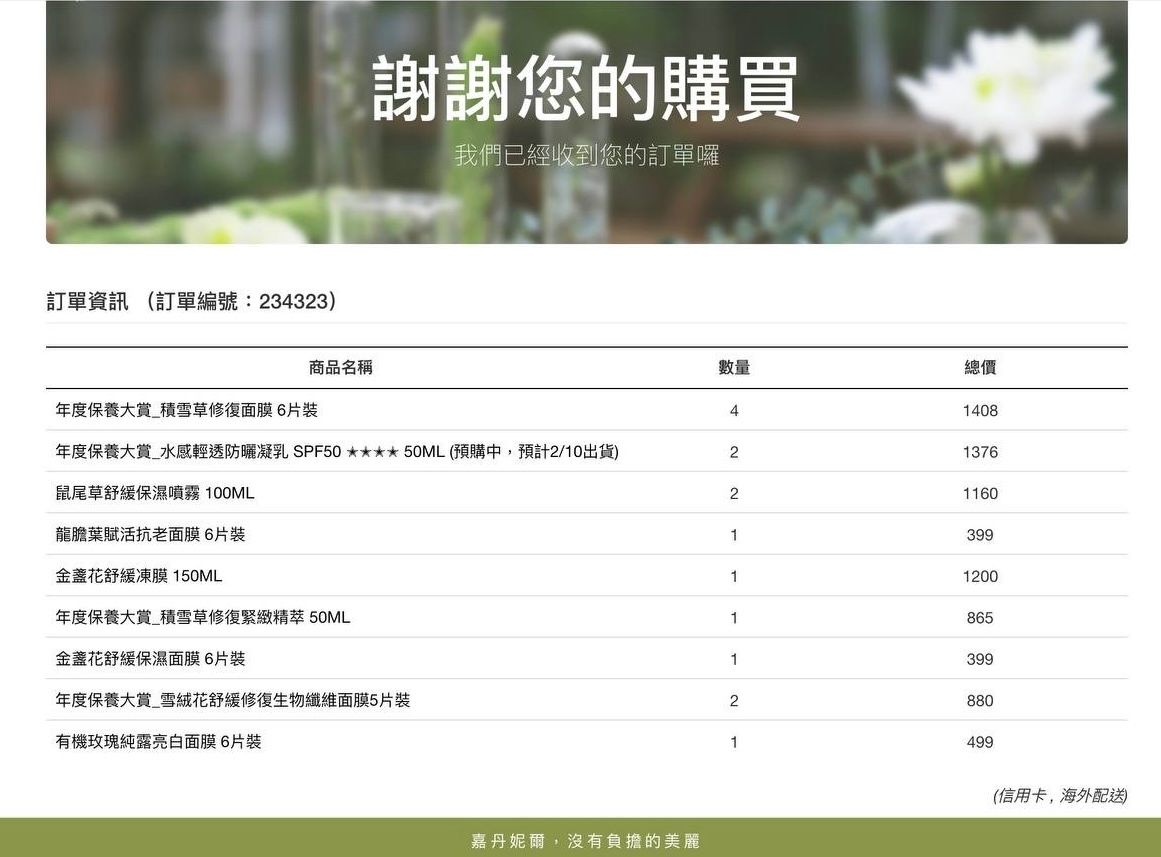Click the 我們已經收到您的訂單囉 subtitle text
The image size is (1161, 857).
(x=586, y=155)
